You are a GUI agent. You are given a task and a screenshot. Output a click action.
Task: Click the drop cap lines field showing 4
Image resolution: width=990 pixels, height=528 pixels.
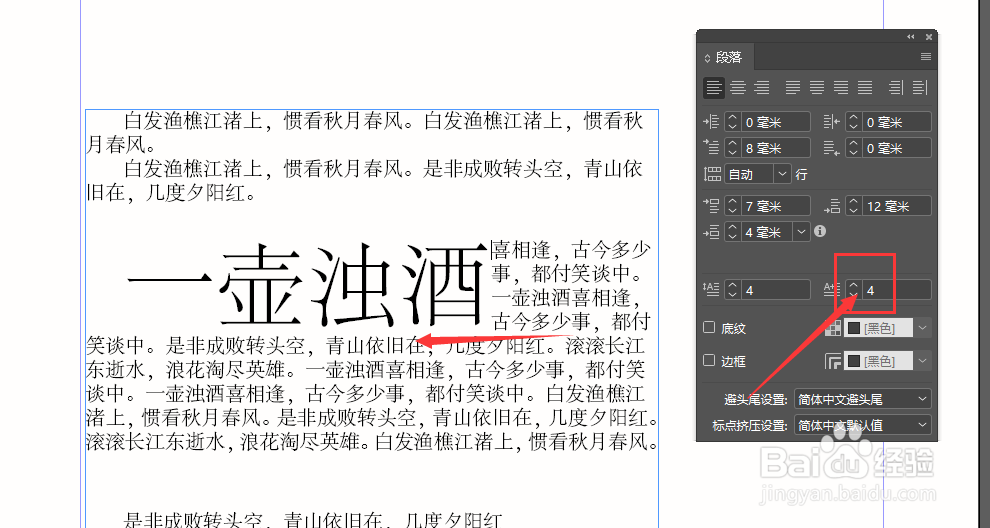[775, 290]
